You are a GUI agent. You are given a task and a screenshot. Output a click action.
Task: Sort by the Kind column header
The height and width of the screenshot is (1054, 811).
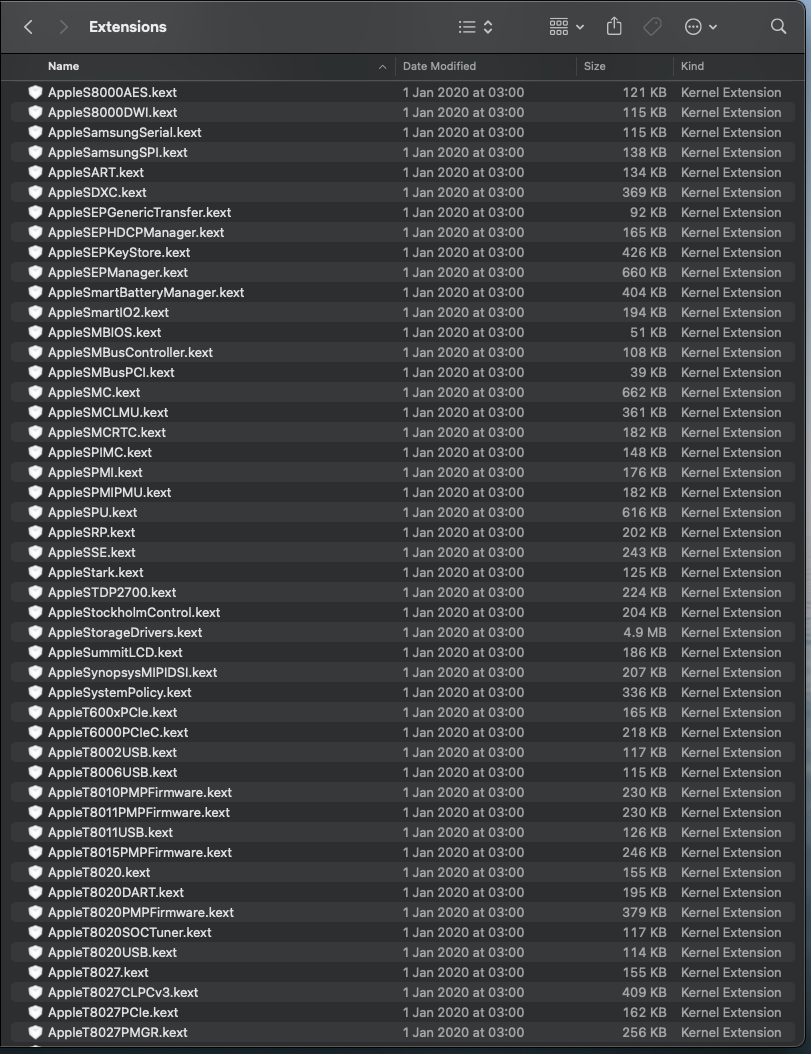[692, 67]
